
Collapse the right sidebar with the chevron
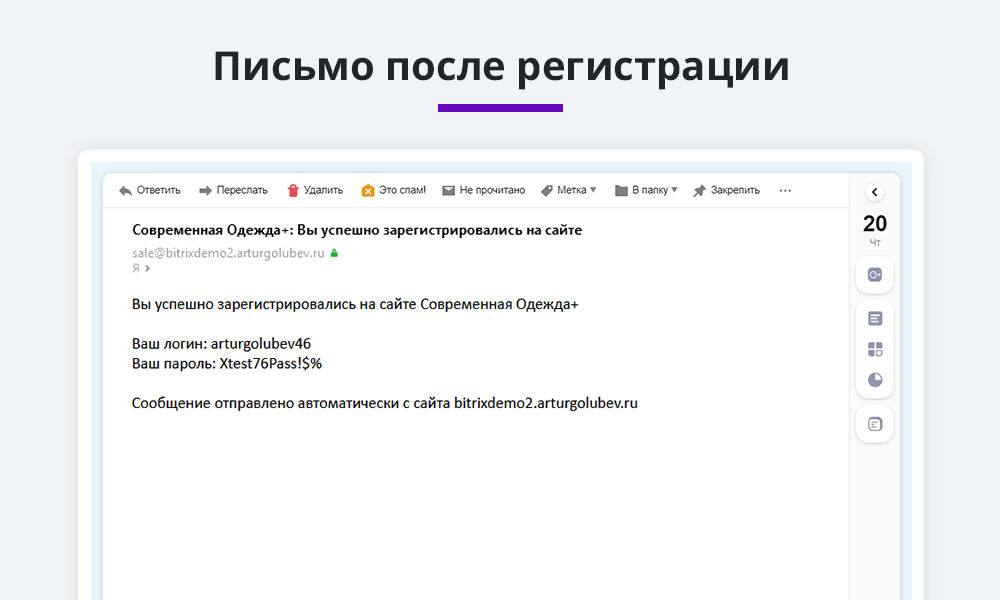875,192
